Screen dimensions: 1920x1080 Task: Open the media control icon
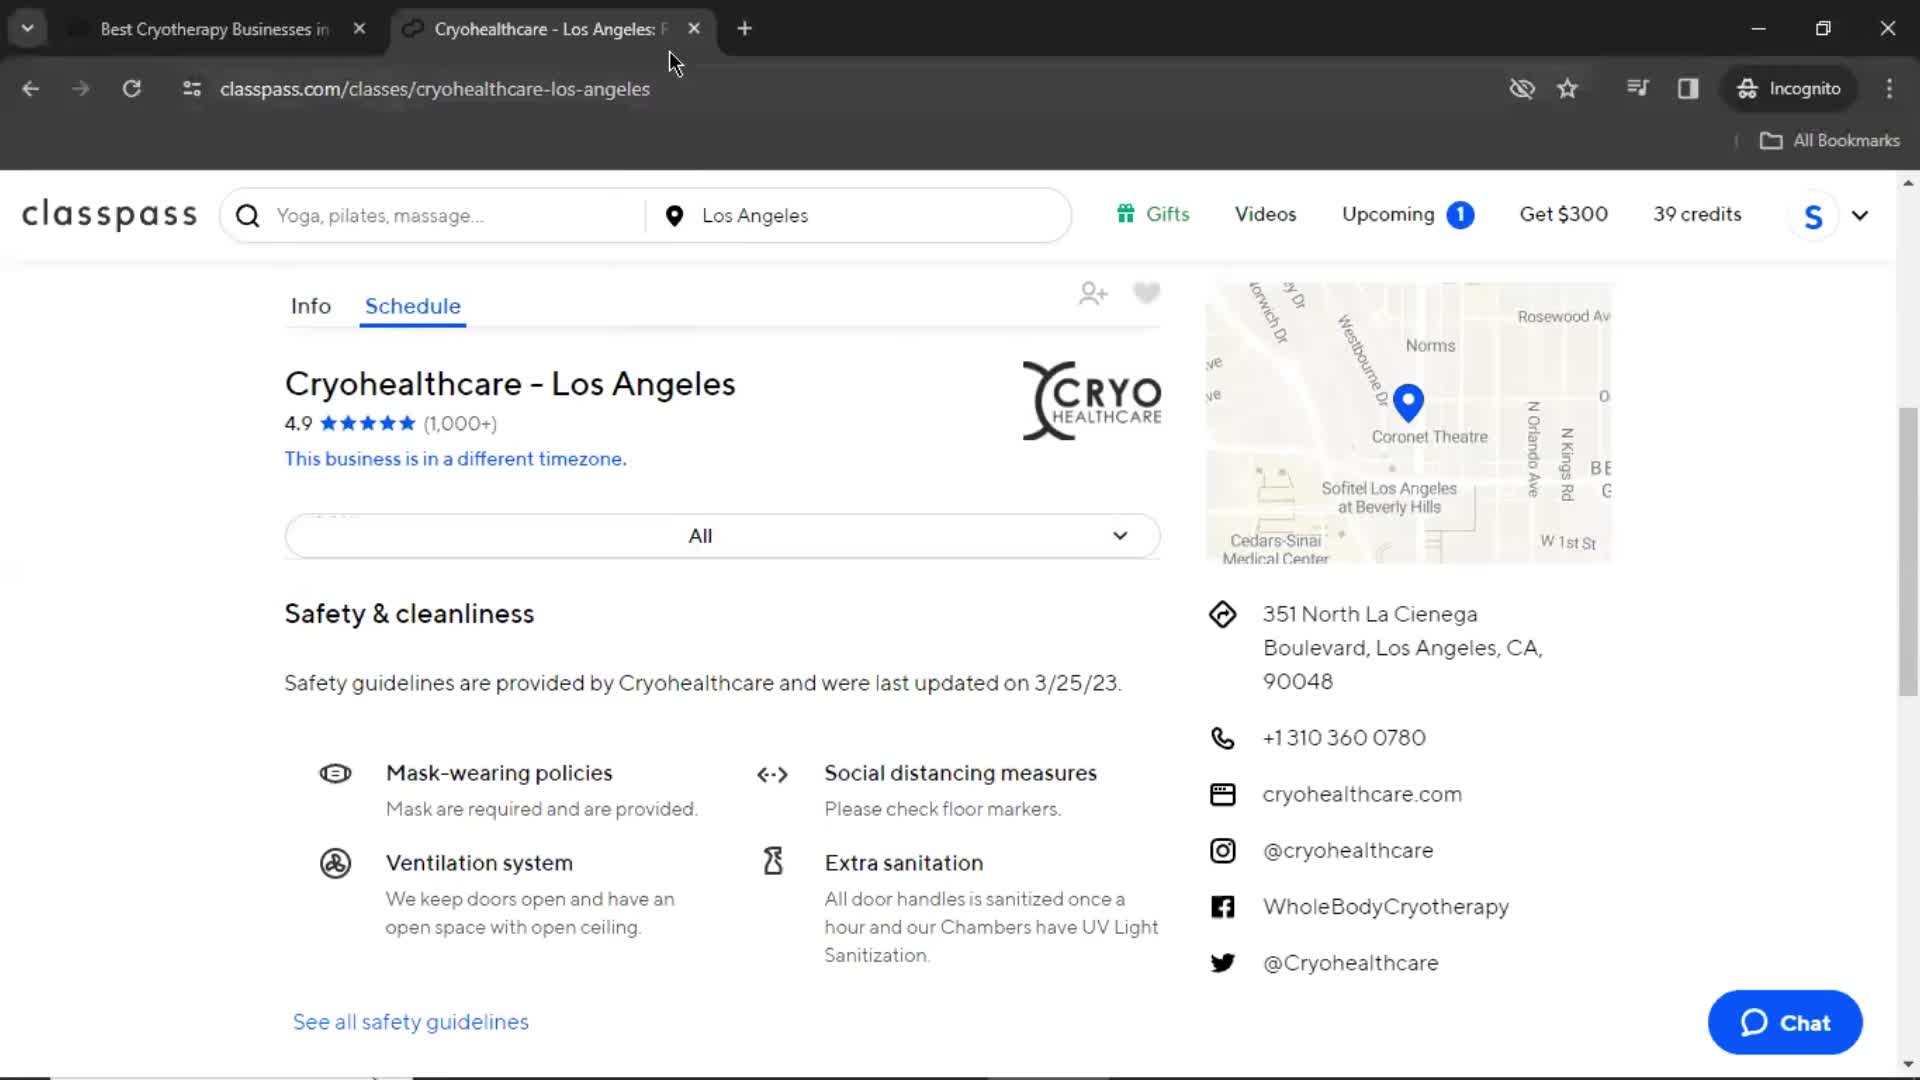point(1637,89)
